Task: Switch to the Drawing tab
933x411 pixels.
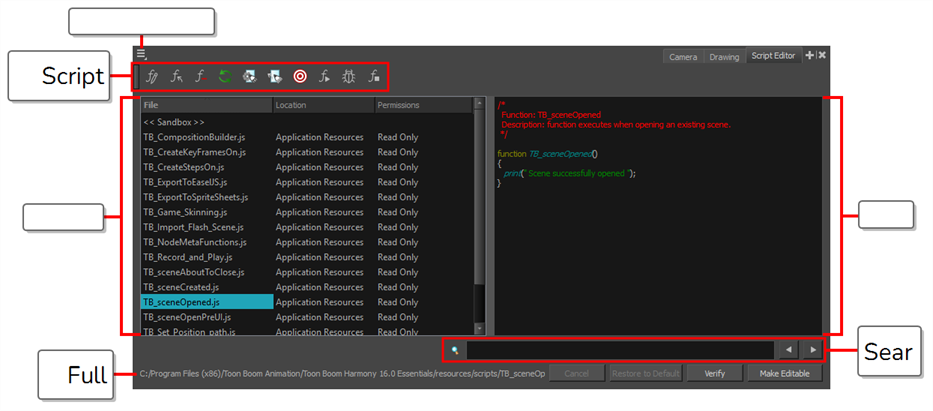Action: tap(724, 57)
